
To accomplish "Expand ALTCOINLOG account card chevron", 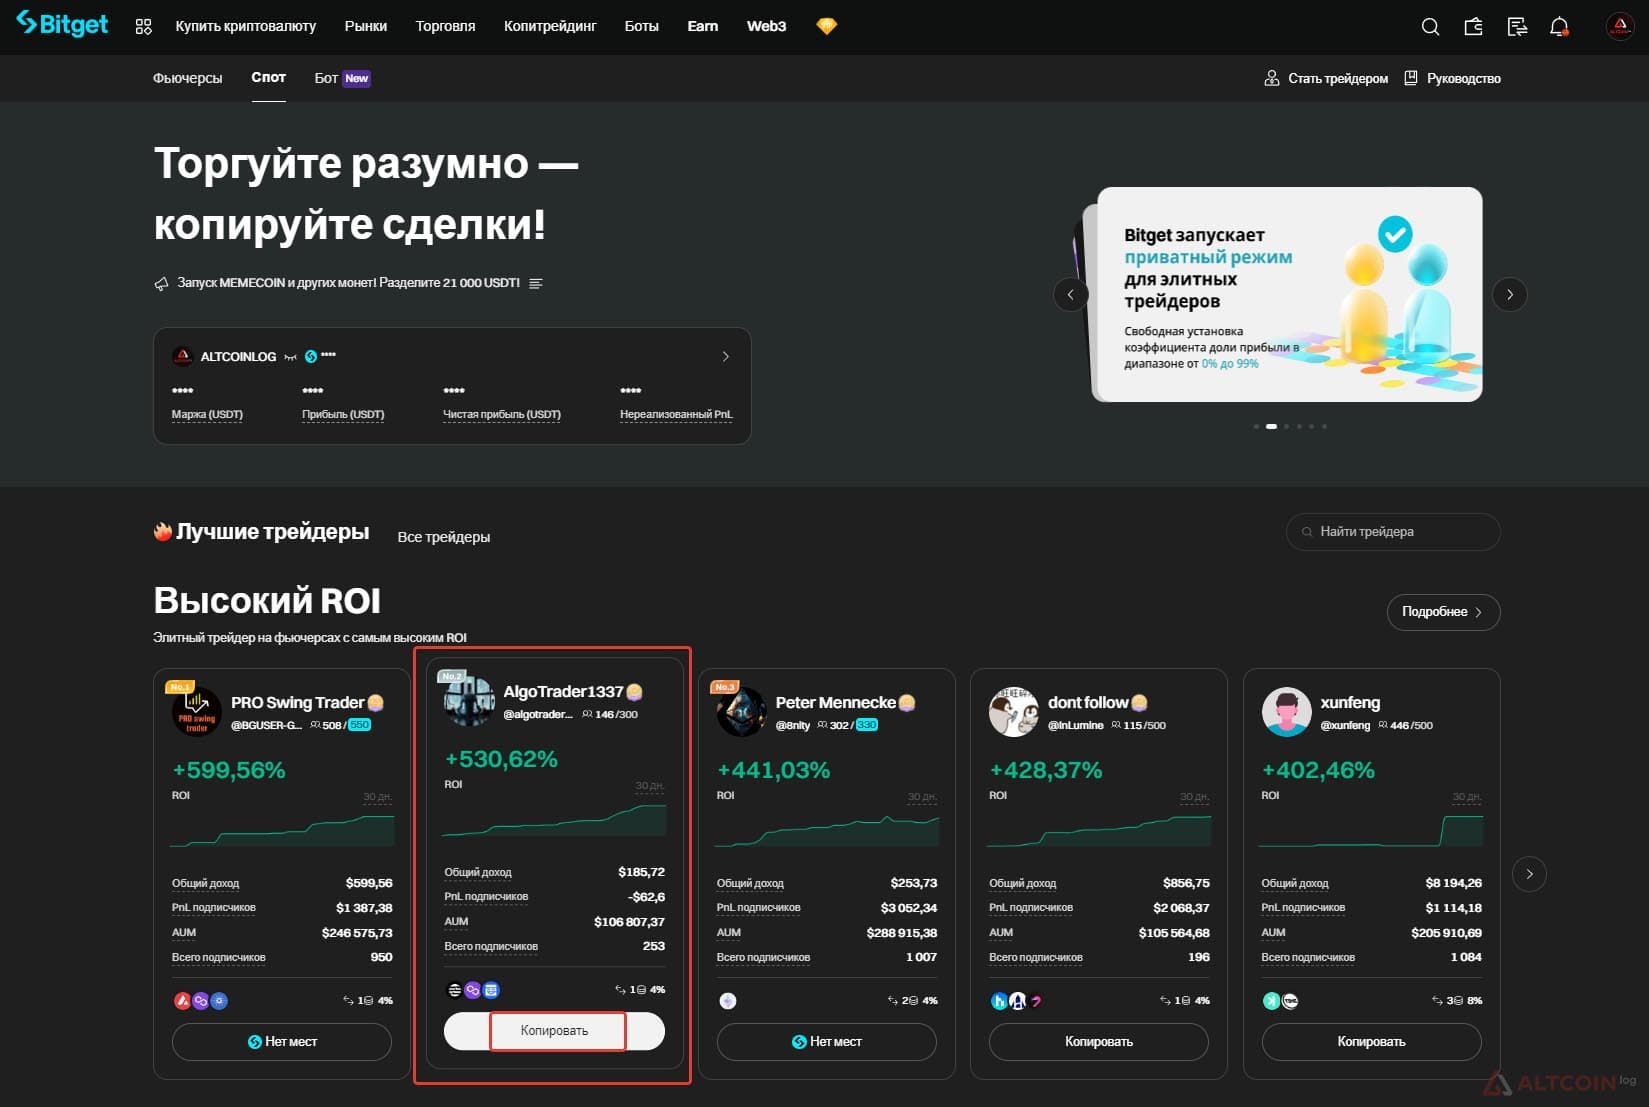I will 726,356.
